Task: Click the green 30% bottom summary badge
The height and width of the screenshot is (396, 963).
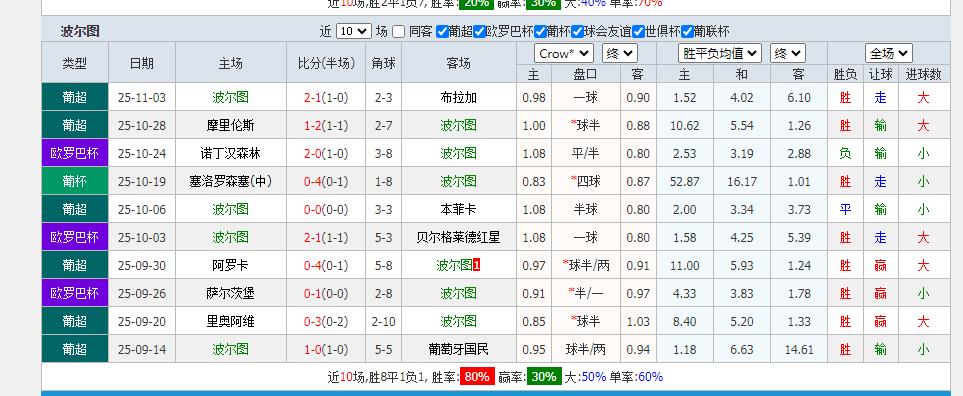Action: (x=544, y=376)
